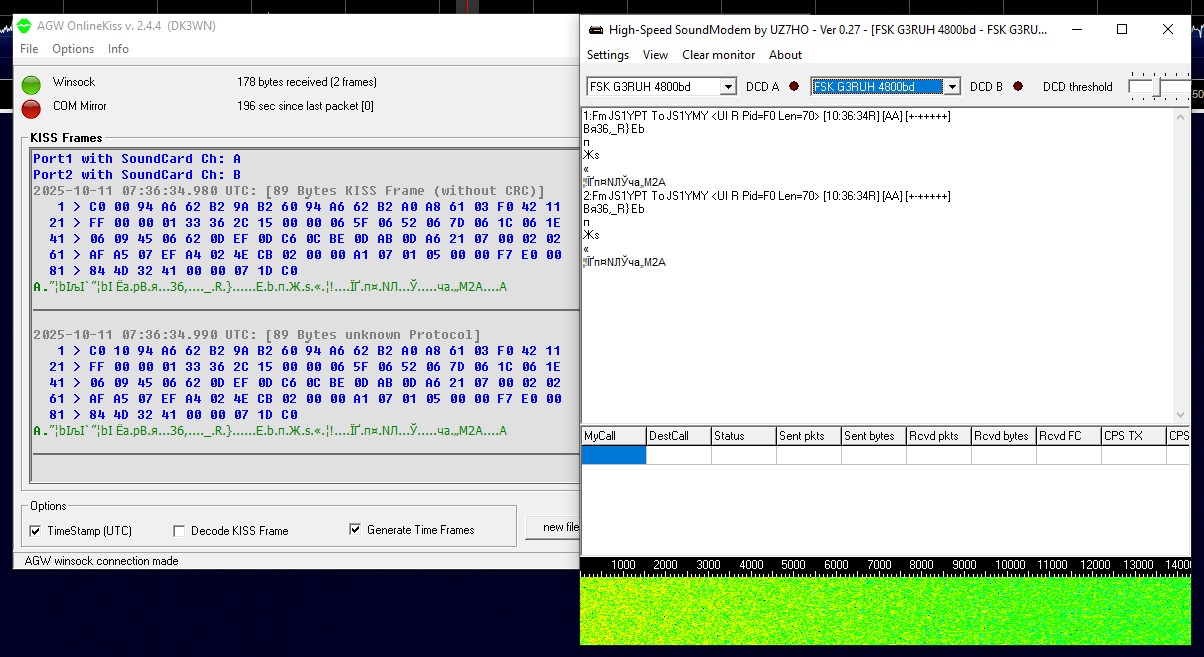
Task: Uncheck the Generate Time Frames option
Action: tap(355, 530)
